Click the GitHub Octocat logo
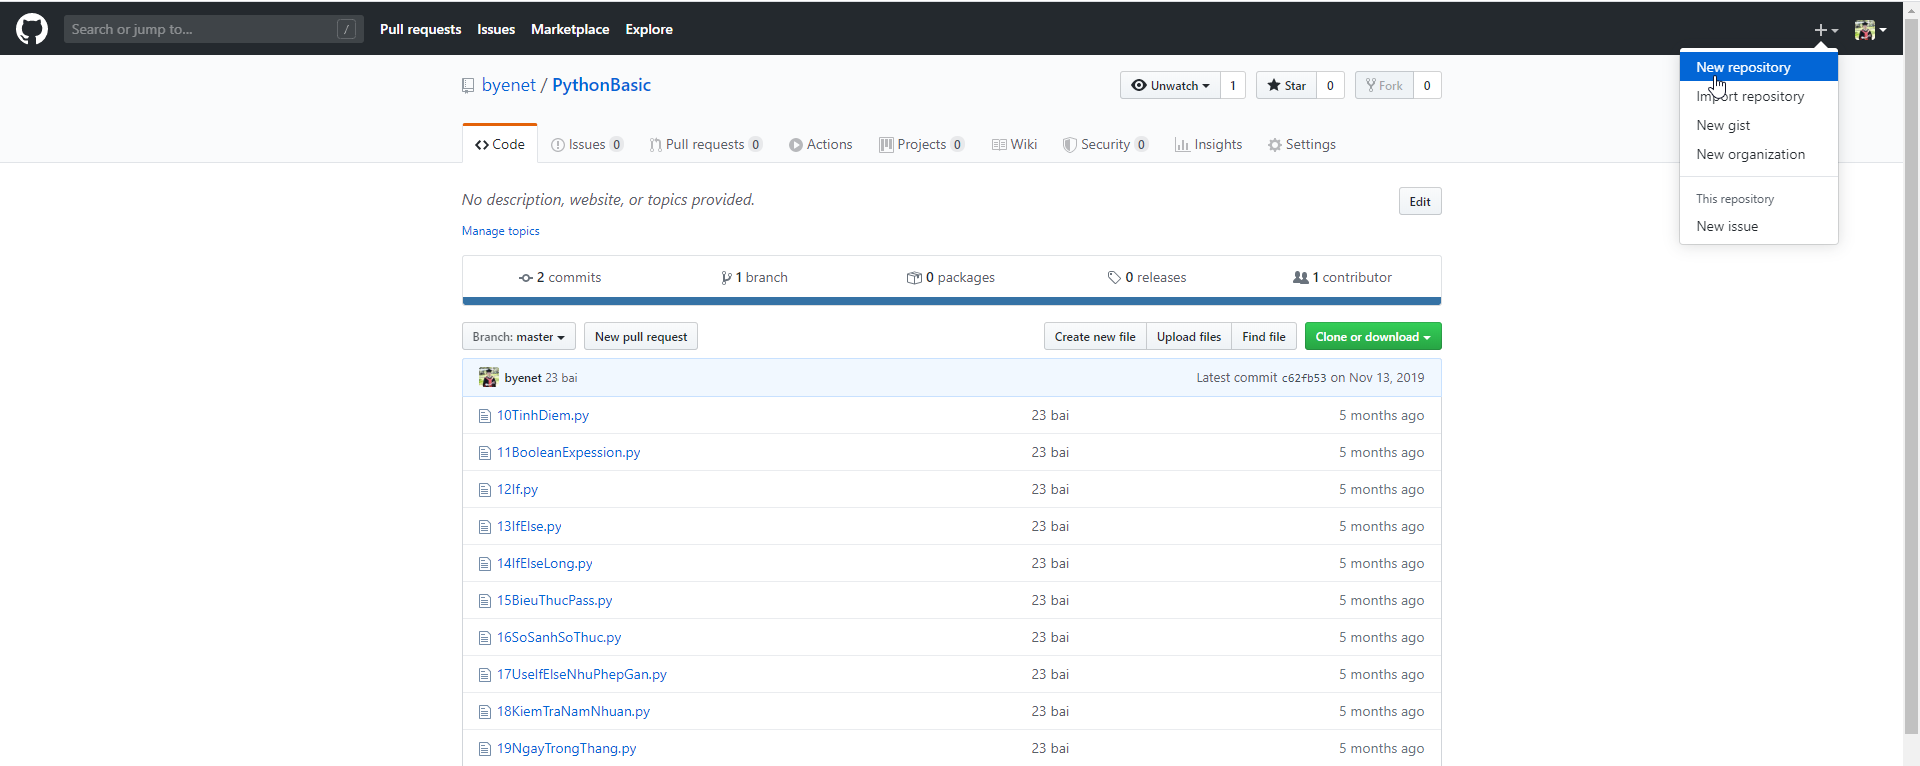 click(x=32, y=29)
